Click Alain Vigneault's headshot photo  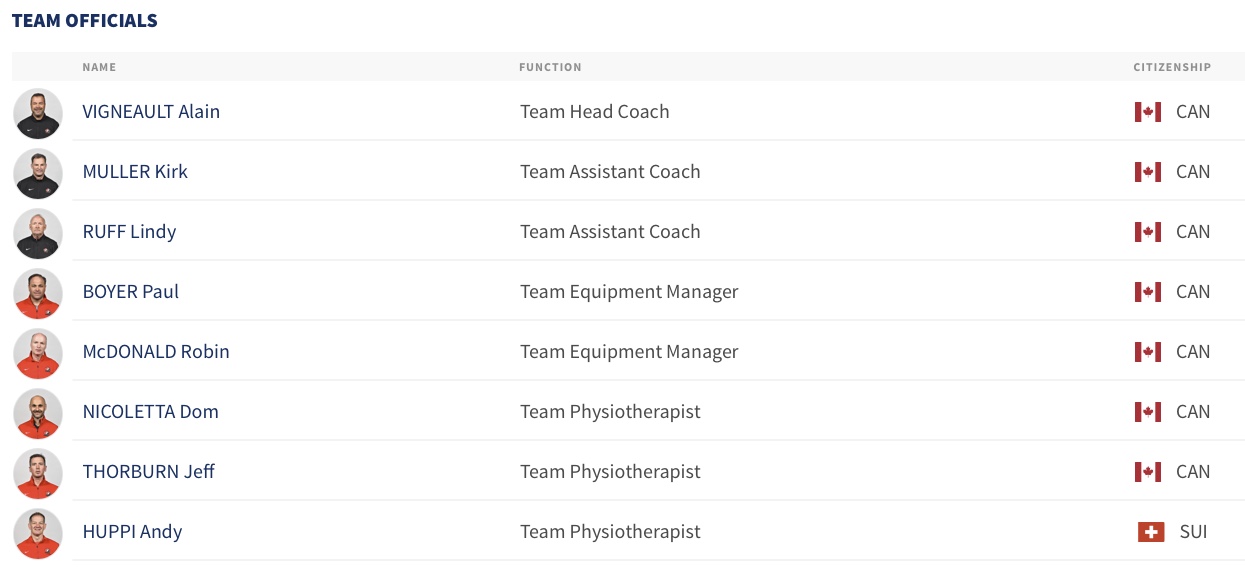coord(38,113)
